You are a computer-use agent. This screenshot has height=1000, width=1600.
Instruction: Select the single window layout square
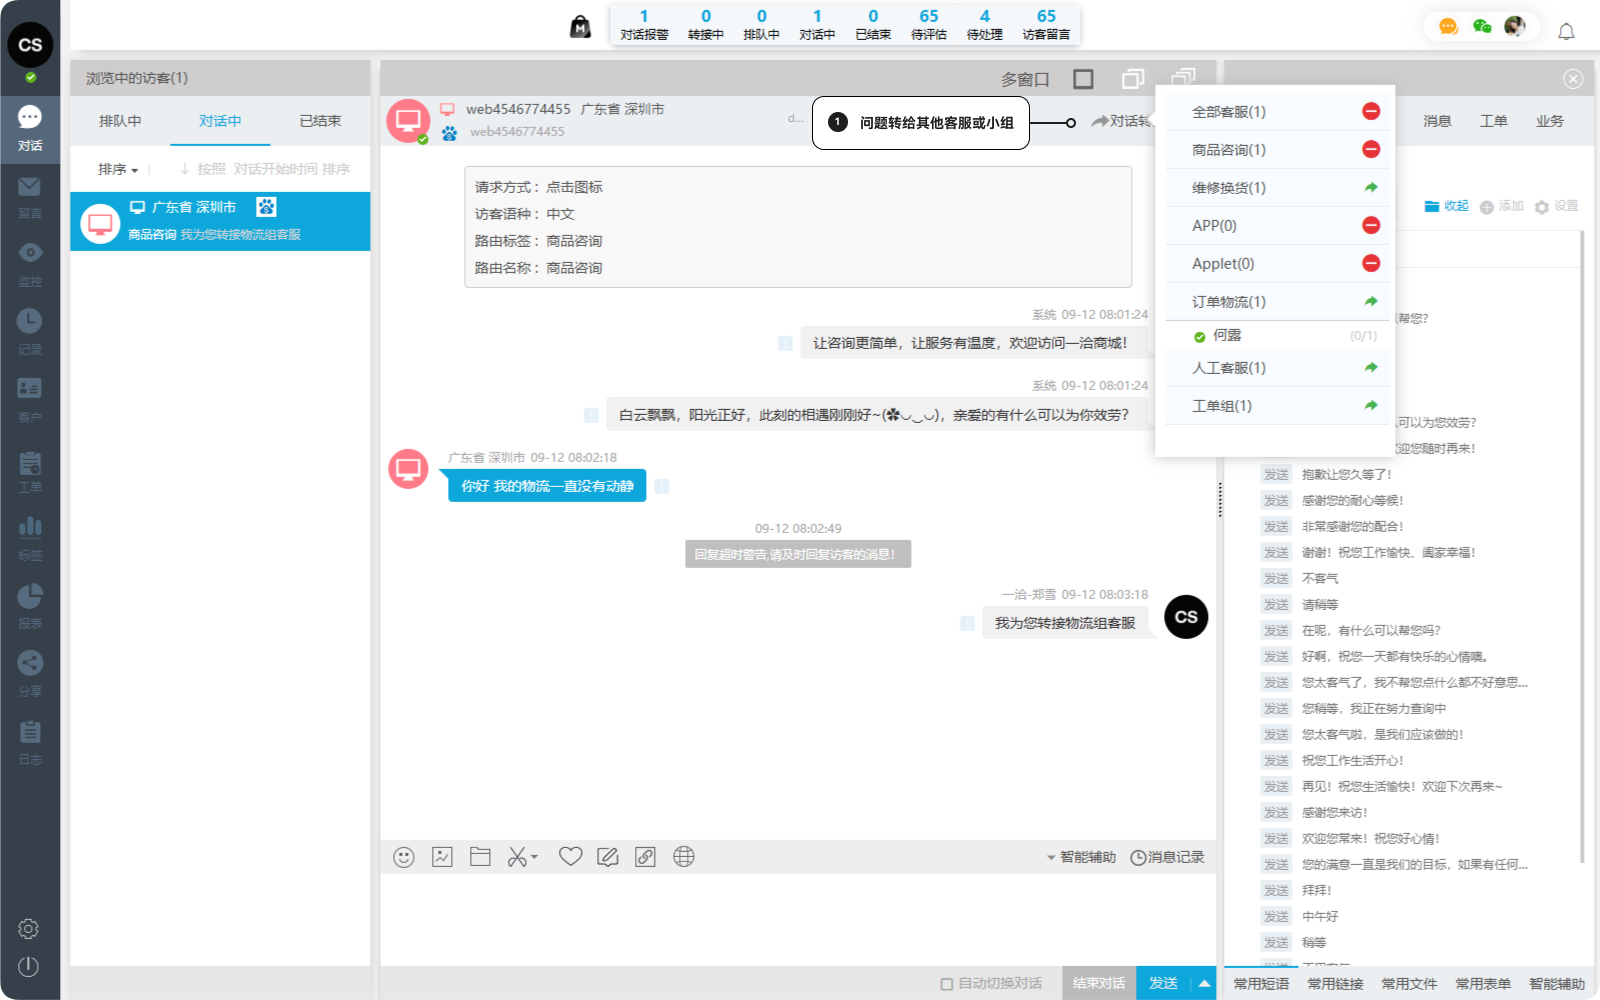pos(1083,79)
